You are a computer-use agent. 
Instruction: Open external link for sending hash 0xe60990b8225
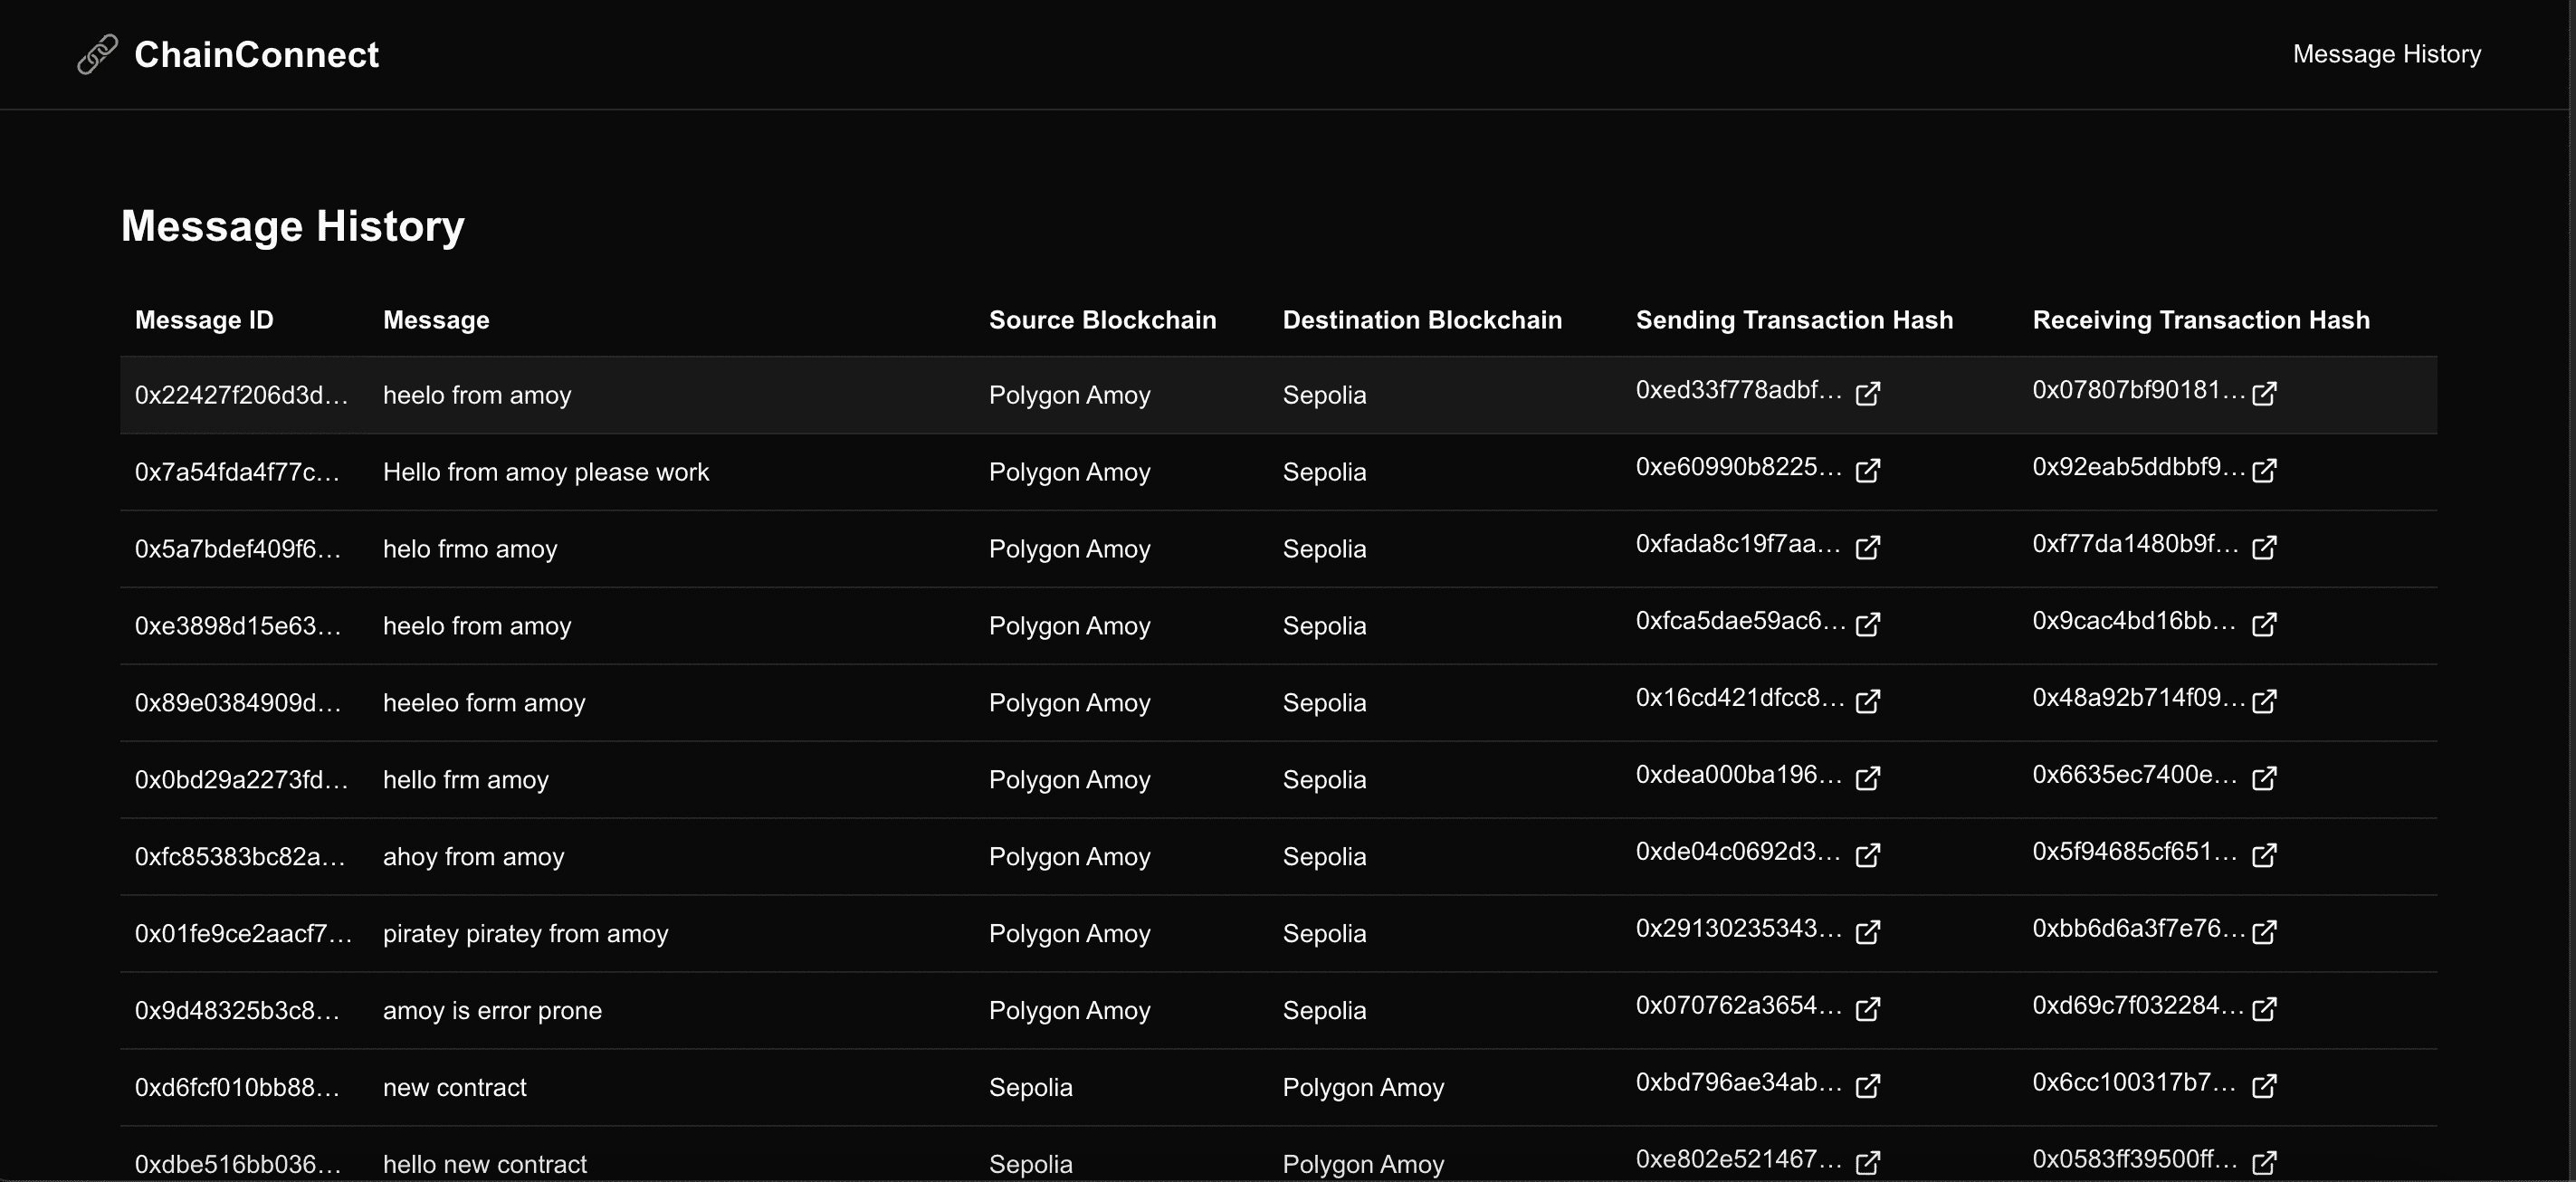tap(1867, 470)
